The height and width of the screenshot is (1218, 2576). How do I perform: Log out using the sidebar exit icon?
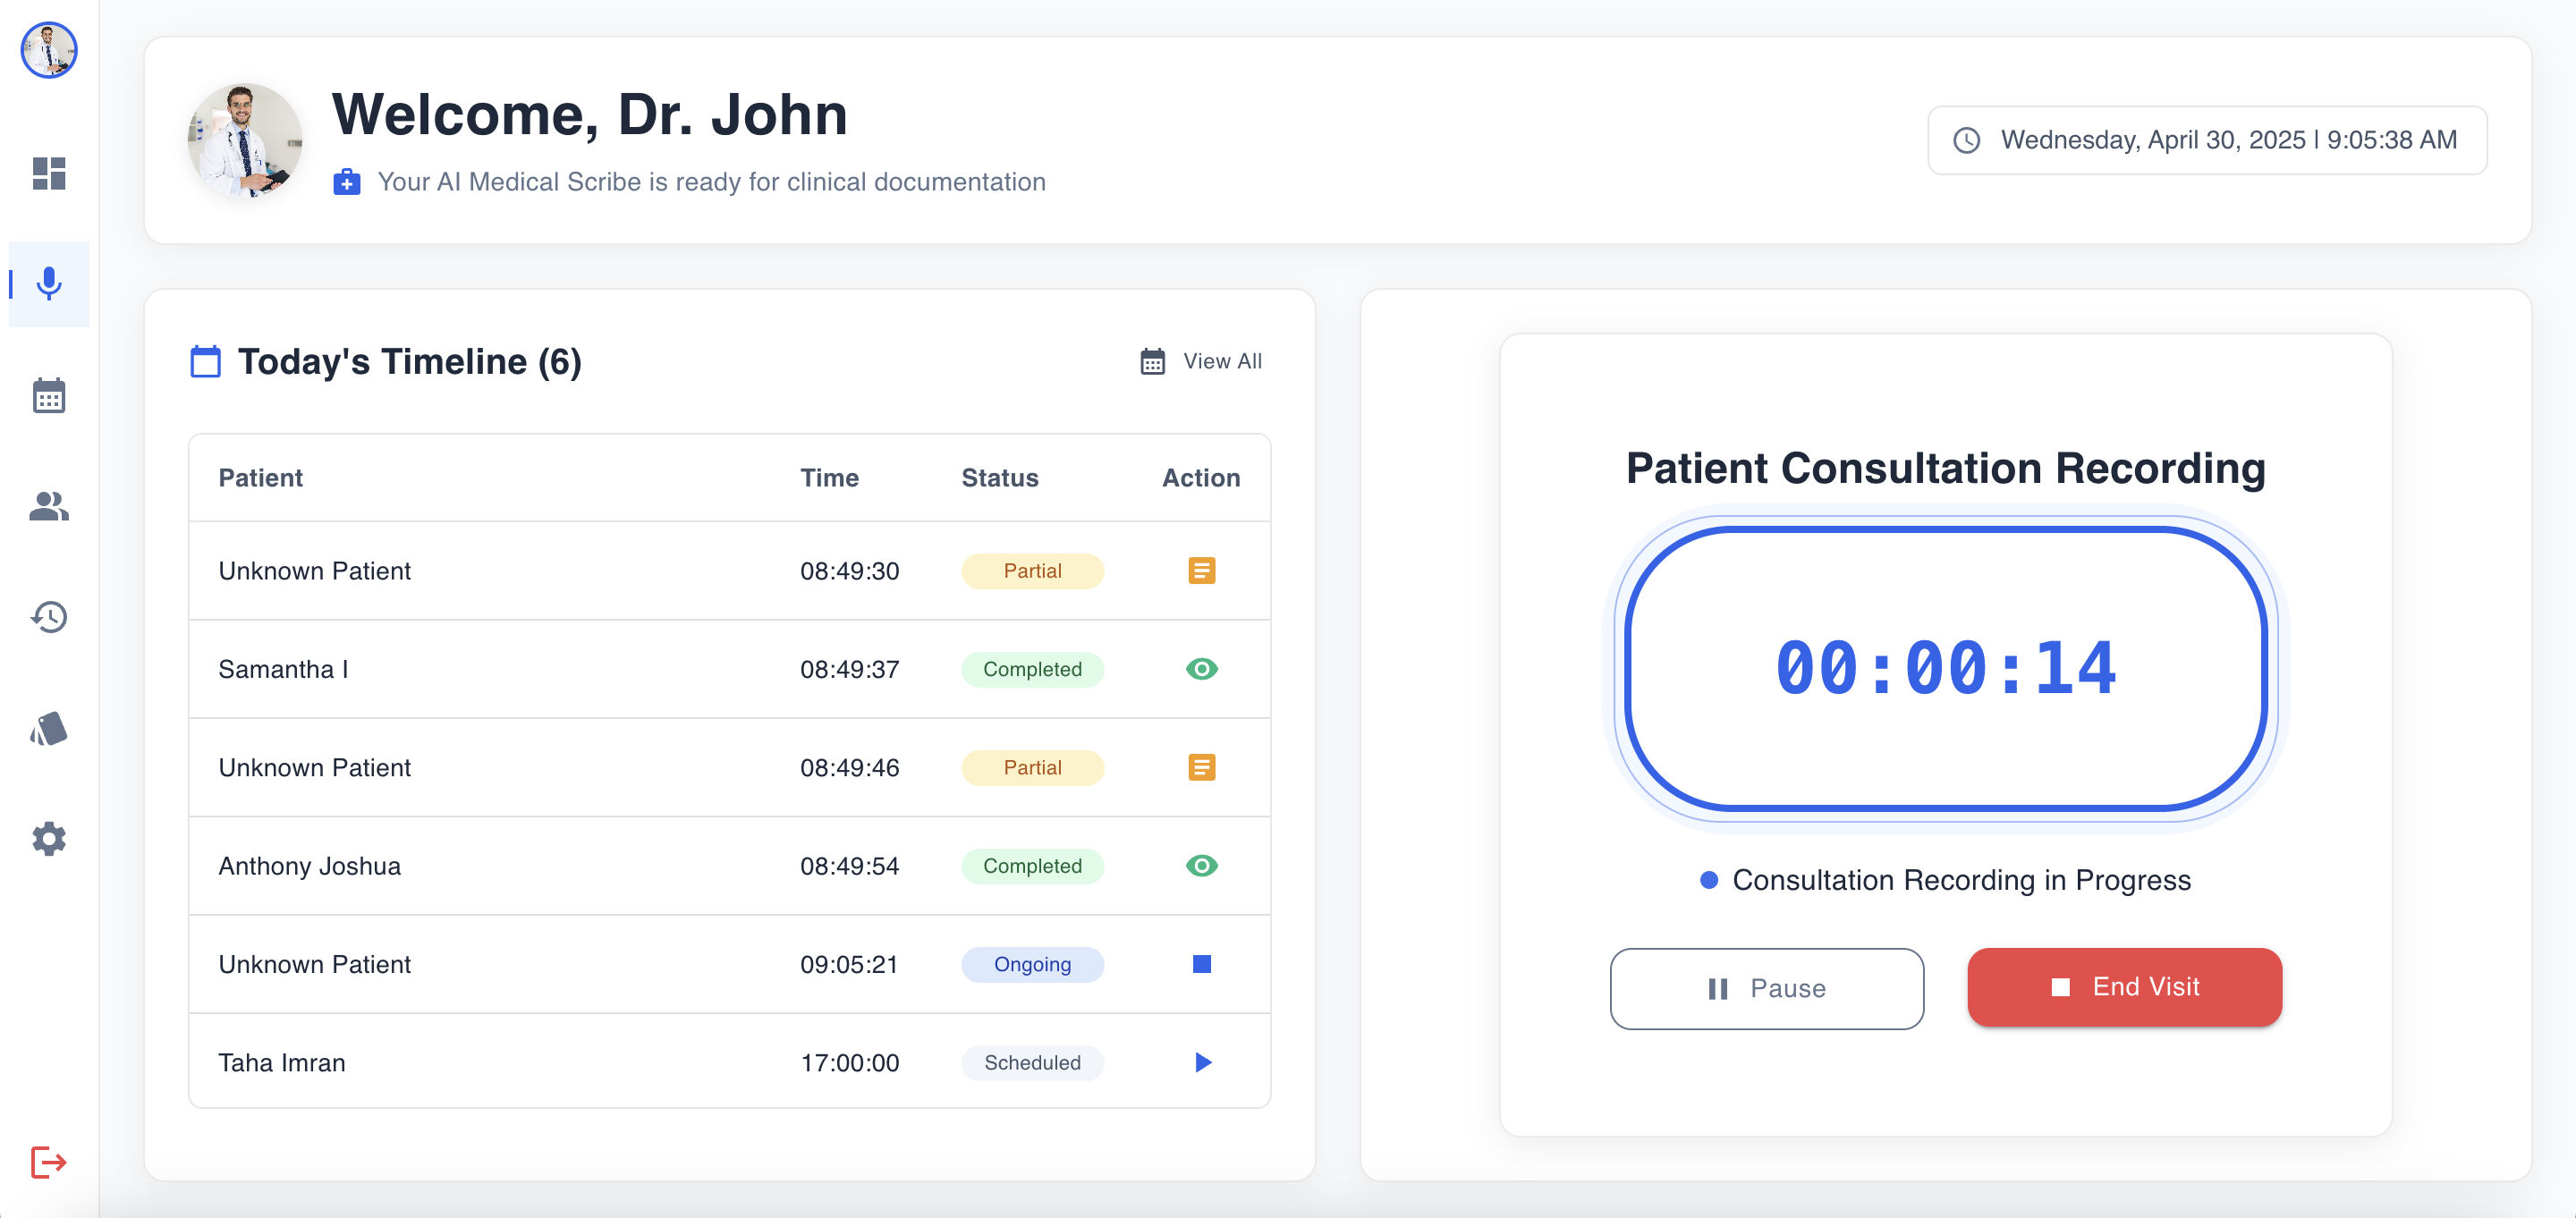(x=48, y=1161)
